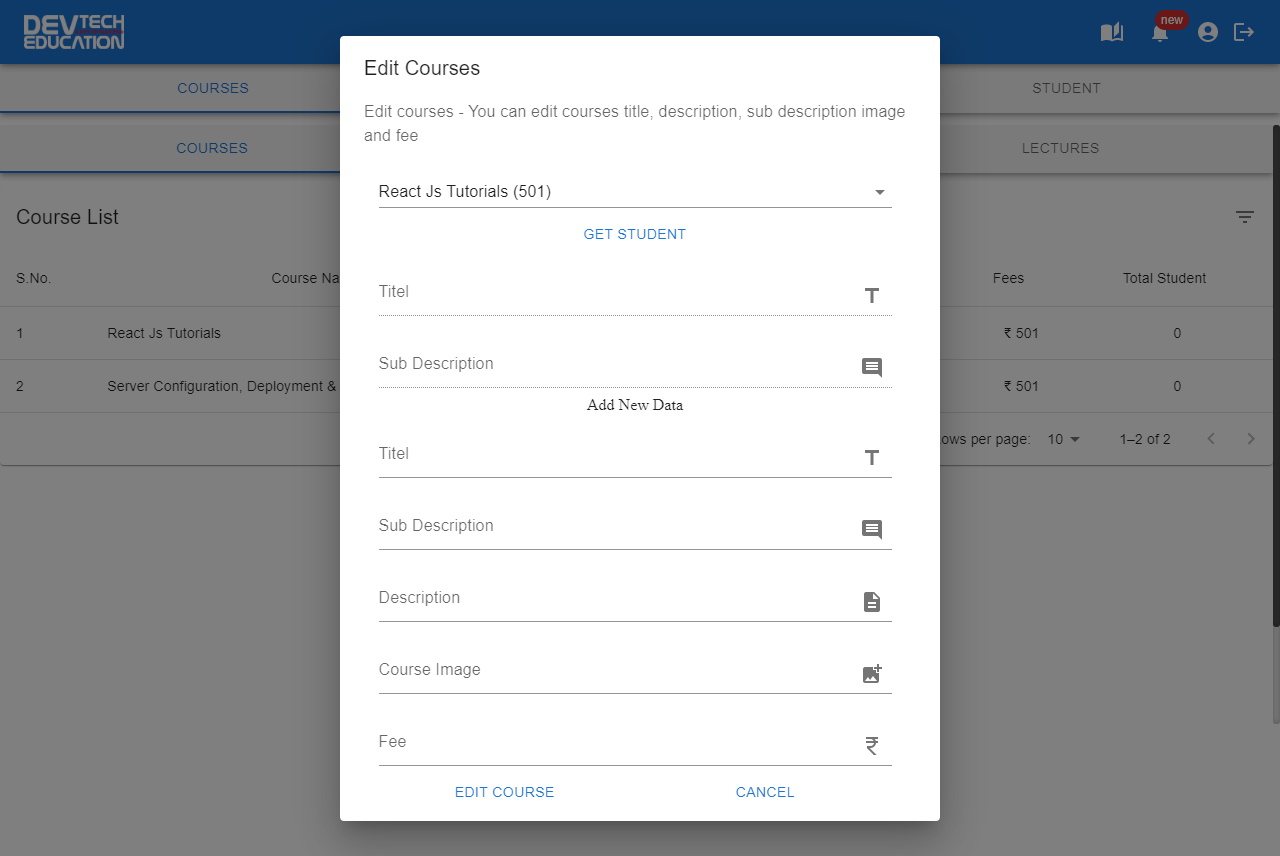
Task: Click the ₹ 501 fee in row 2
Action: [1021, 386]
